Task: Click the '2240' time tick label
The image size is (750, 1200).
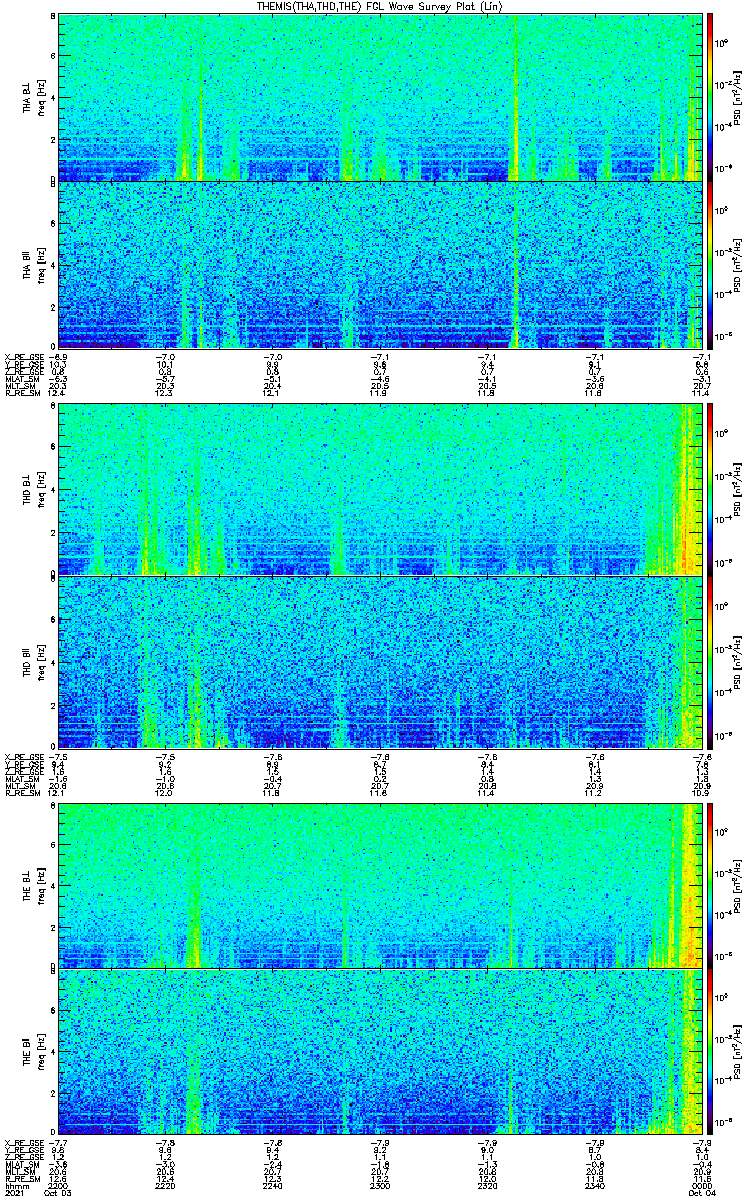Action: click(x=272, y=1184)
